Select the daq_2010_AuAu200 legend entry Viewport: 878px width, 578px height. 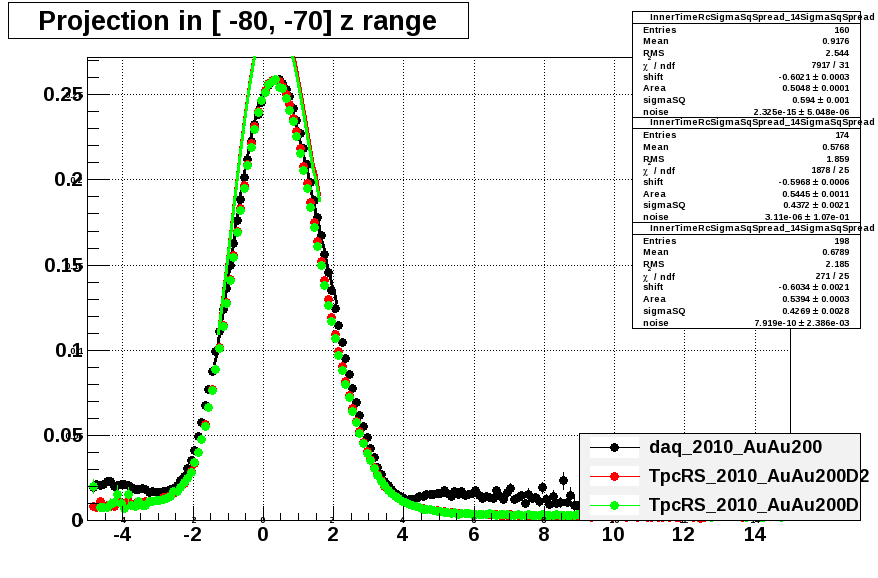tap(735, 447)
